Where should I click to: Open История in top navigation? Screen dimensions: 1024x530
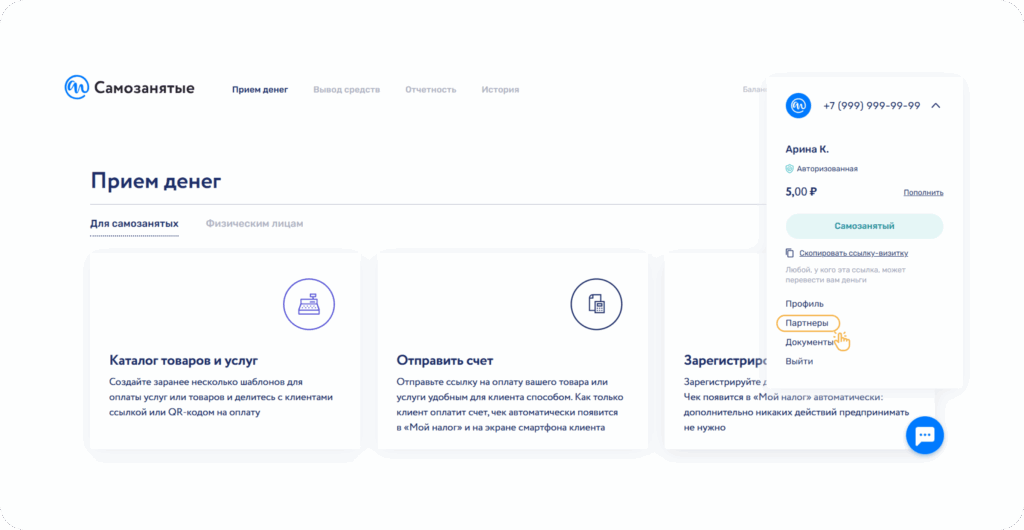pos(500,90)
